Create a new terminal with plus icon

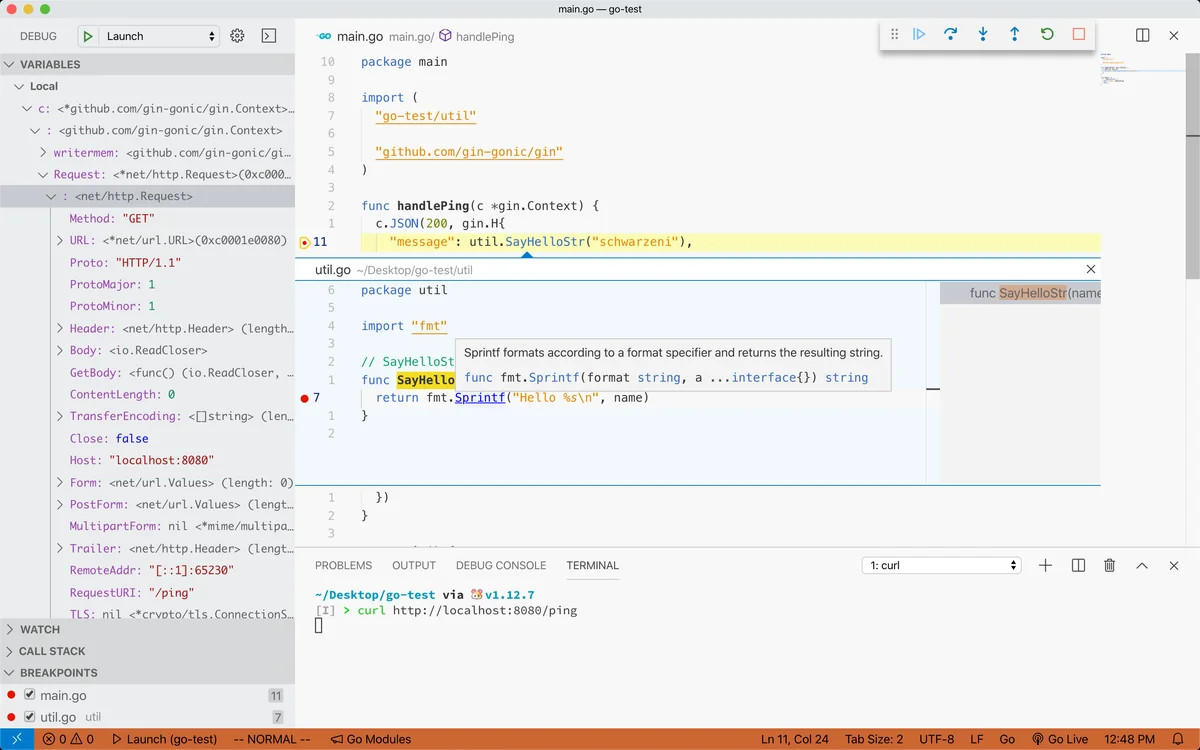click(x=1045, y=565)
